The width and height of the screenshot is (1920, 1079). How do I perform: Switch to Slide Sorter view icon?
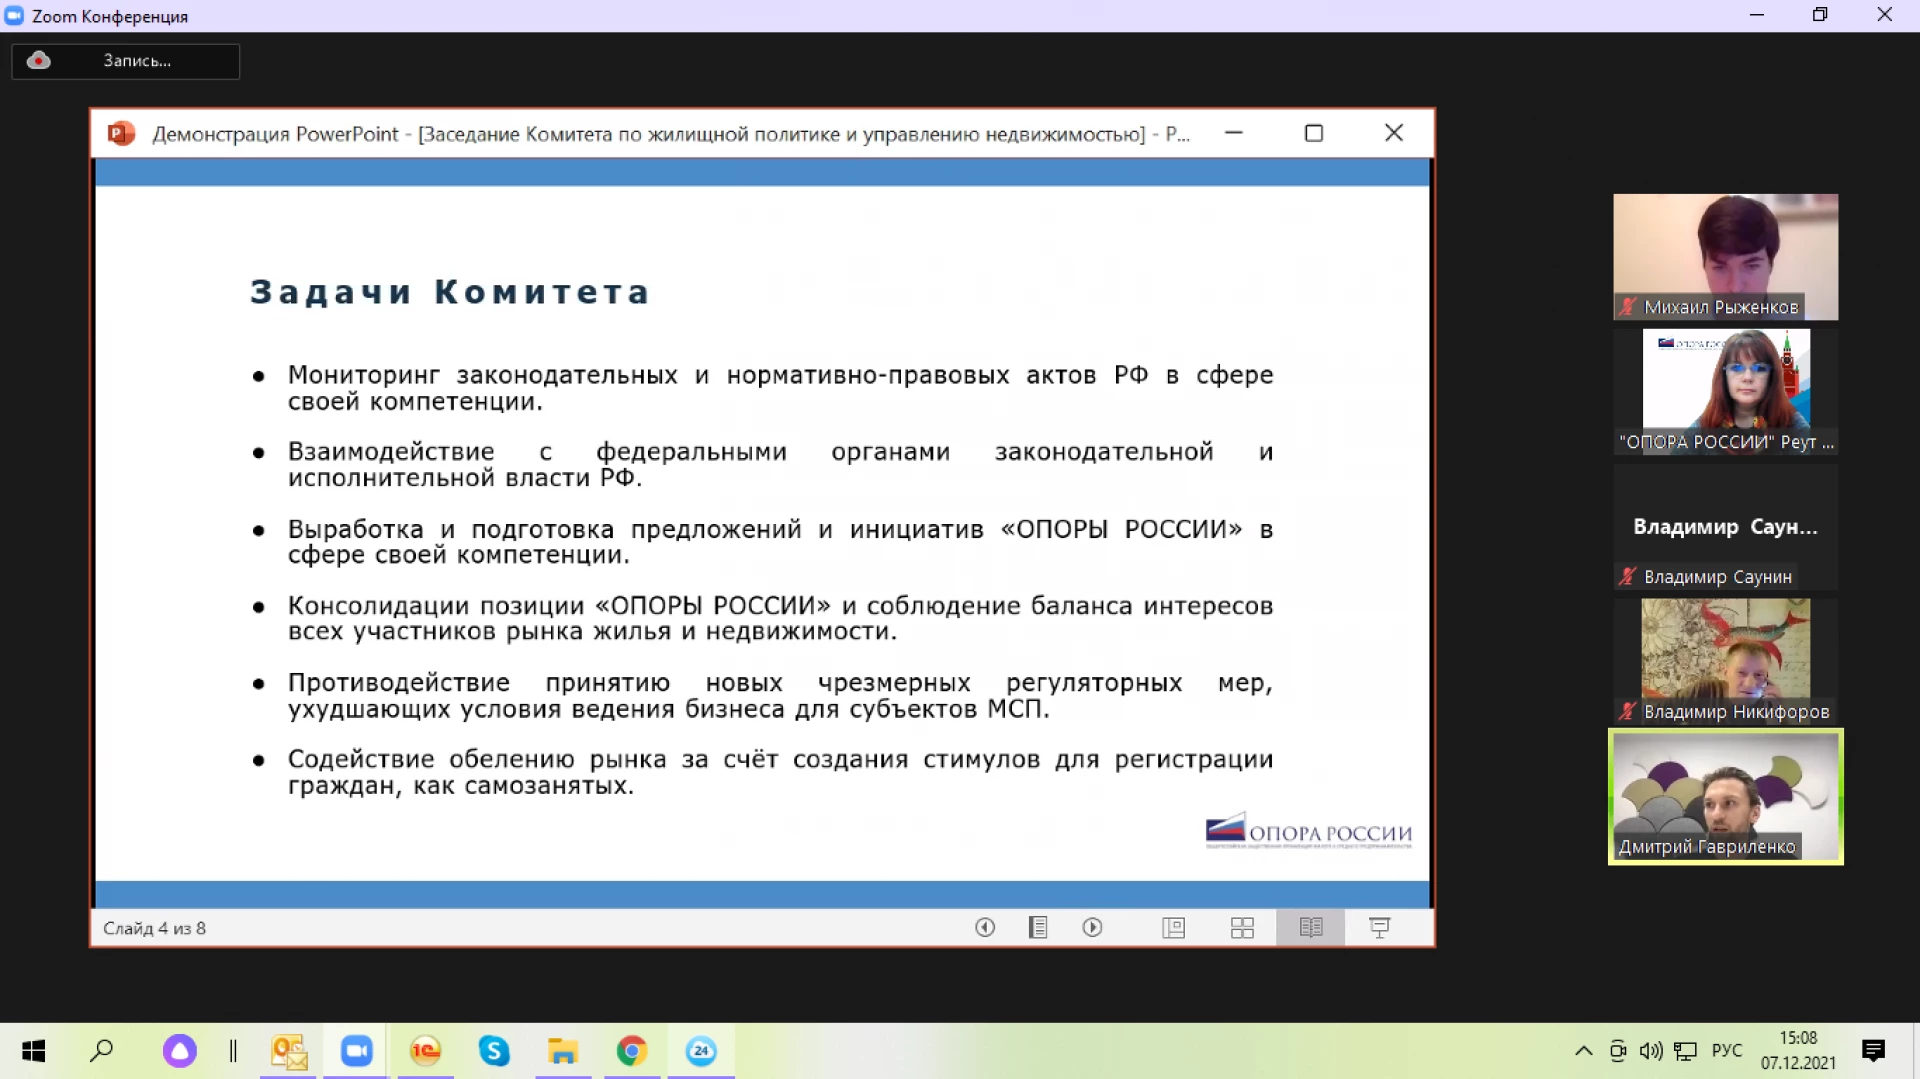[1242, 927]
